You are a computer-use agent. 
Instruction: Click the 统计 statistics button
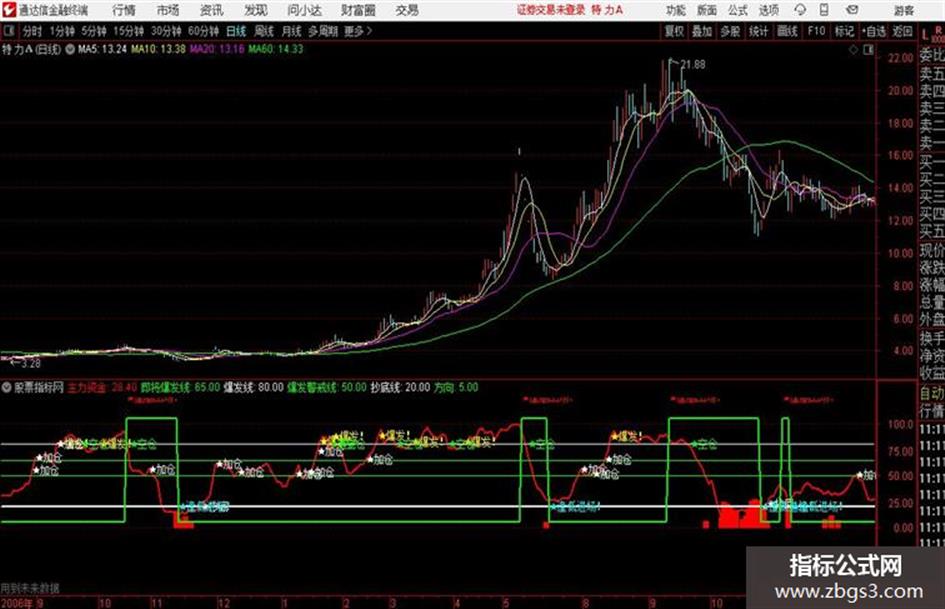point(759,31)
